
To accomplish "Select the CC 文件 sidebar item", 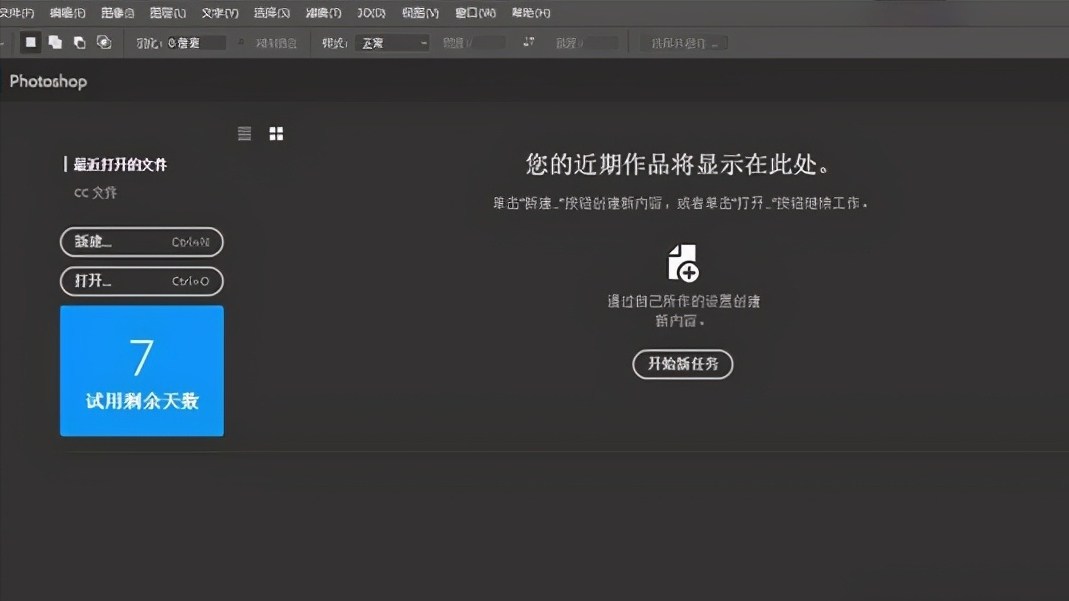I will [95, 192].
